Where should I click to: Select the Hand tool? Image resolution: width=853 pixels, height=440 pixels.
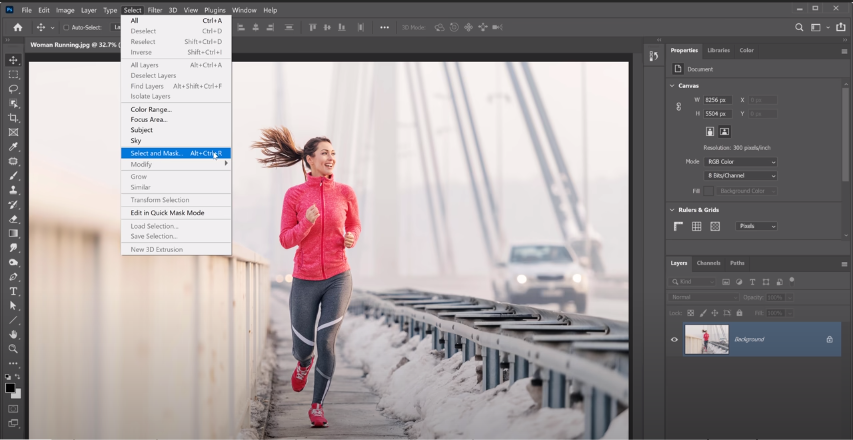pyautogui.click(x=14, y=334)
